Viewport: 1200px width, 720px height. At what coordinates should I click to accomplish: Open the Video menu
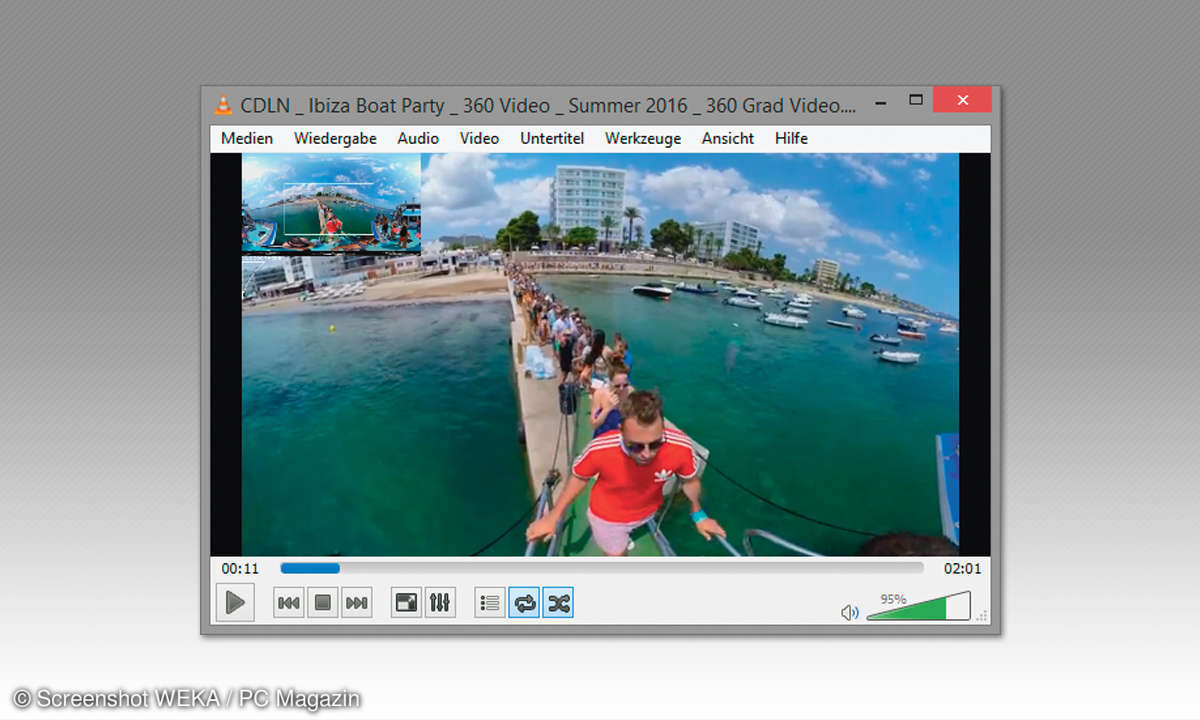tap(479, 138)
